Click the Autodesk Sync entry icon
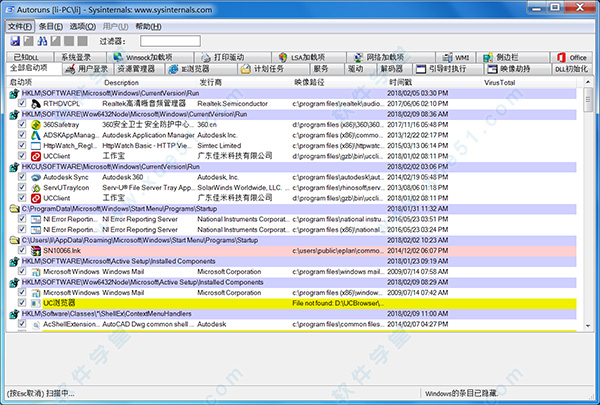This screenshot has width=600, height=405. coord(36,177)
